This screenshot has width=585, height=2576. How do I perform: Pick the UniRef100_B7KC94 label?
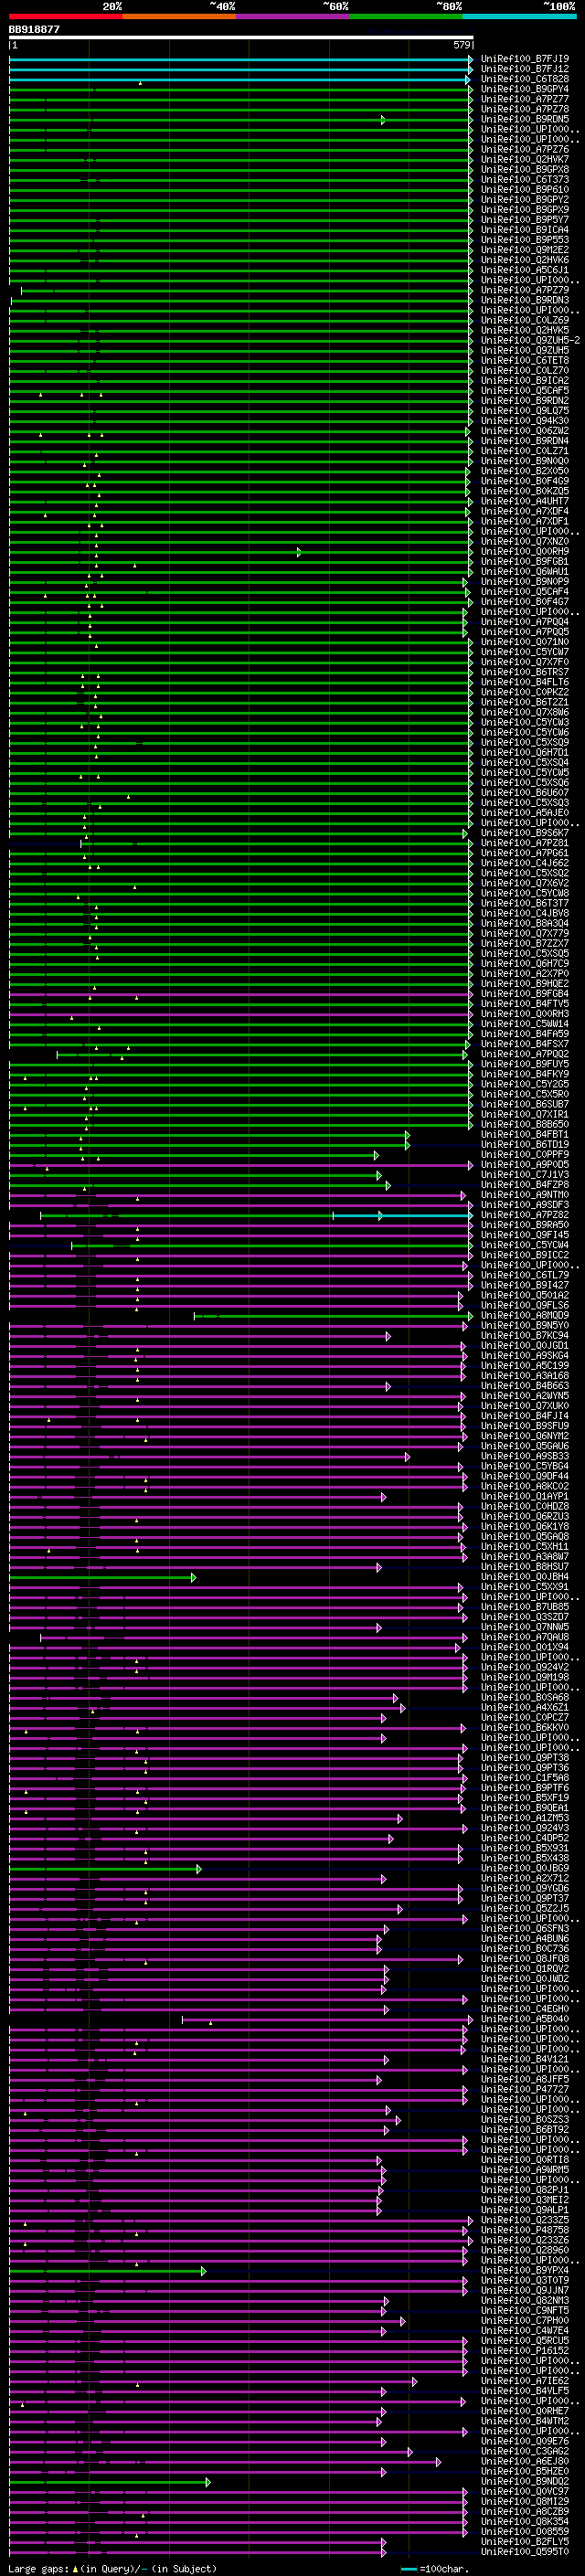[x=525, y=1335]
